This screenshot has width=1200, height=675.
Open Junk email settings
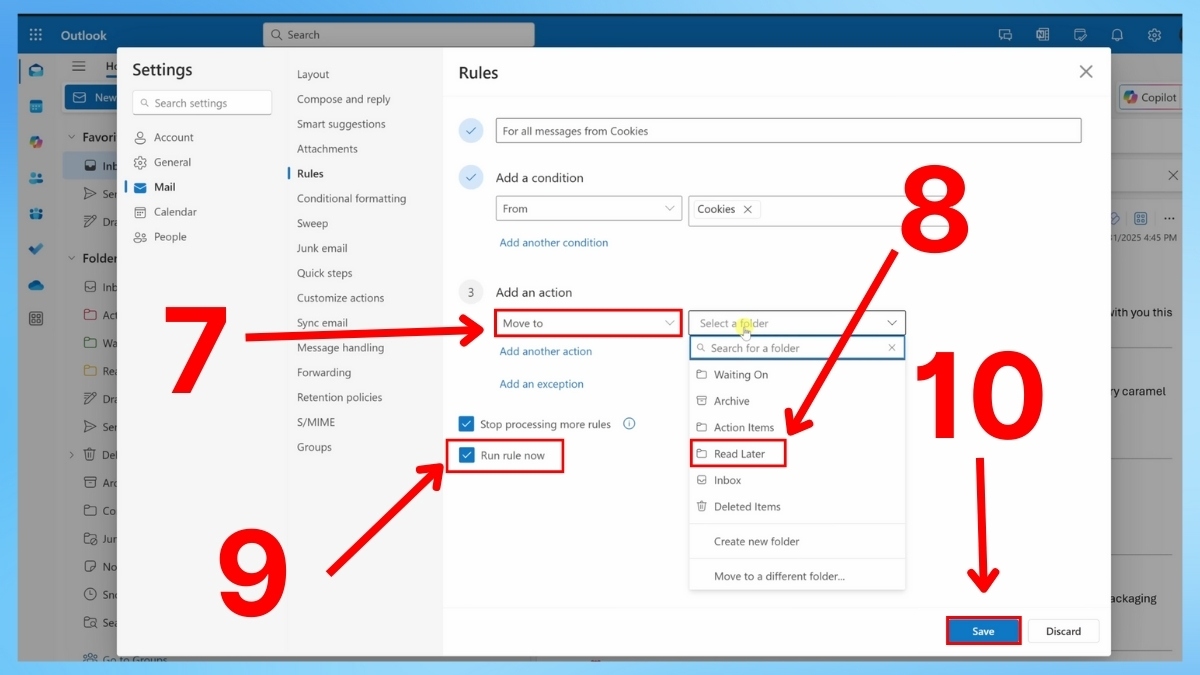point(322,248)
